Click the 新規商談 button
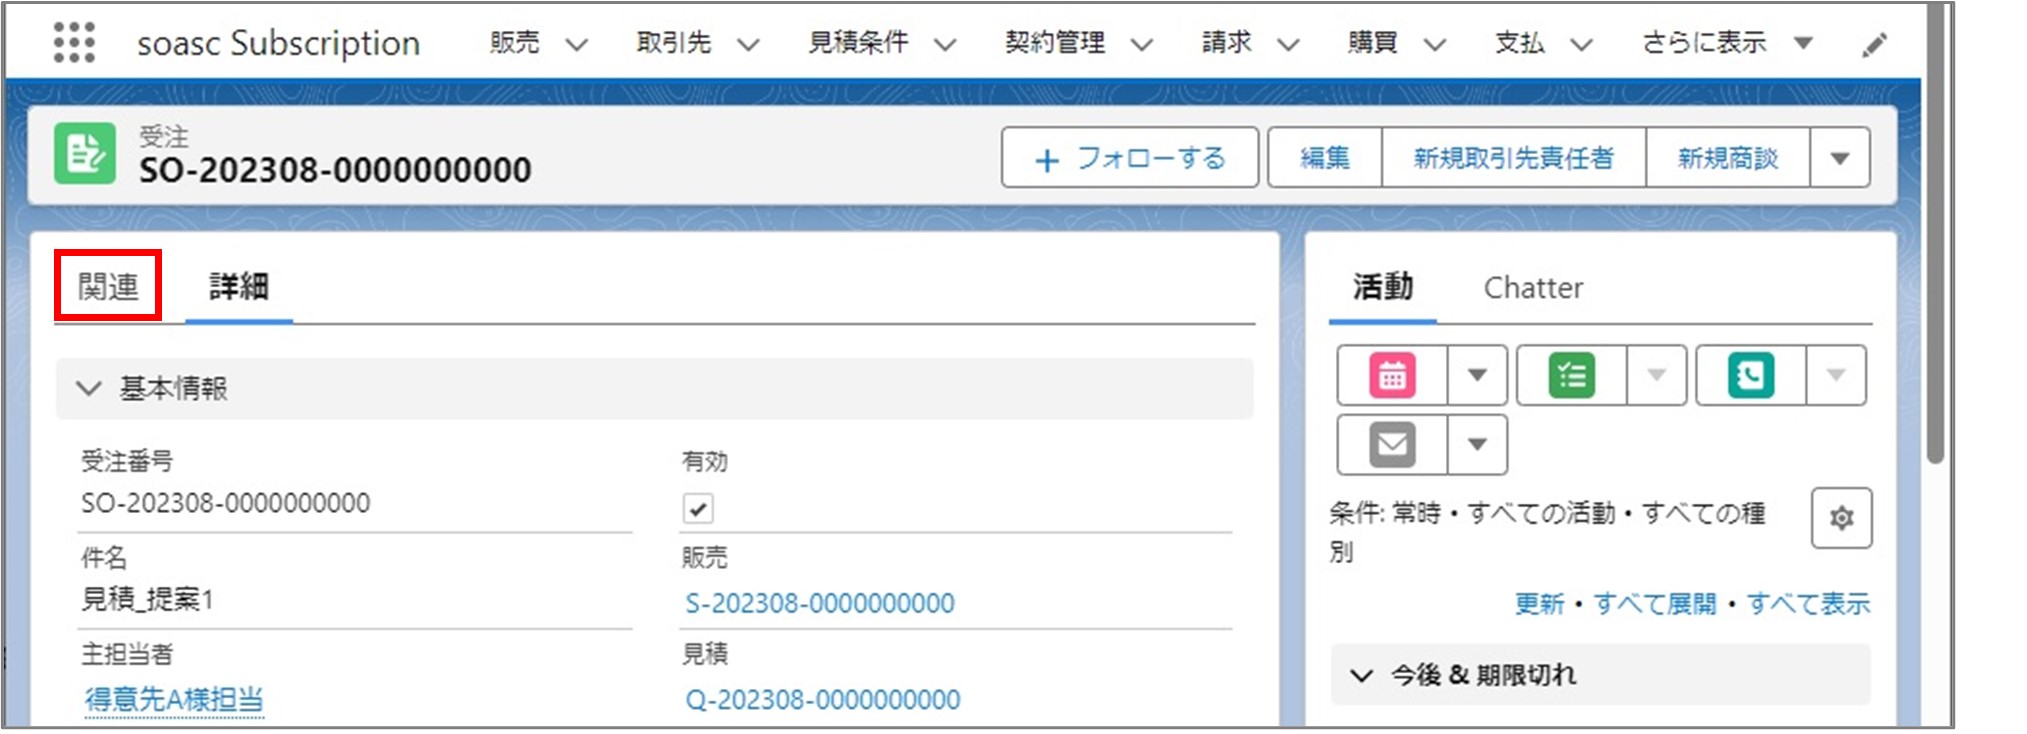Image resolution: width=2027 pixels, height=734 pixels. pos(1728,158)
